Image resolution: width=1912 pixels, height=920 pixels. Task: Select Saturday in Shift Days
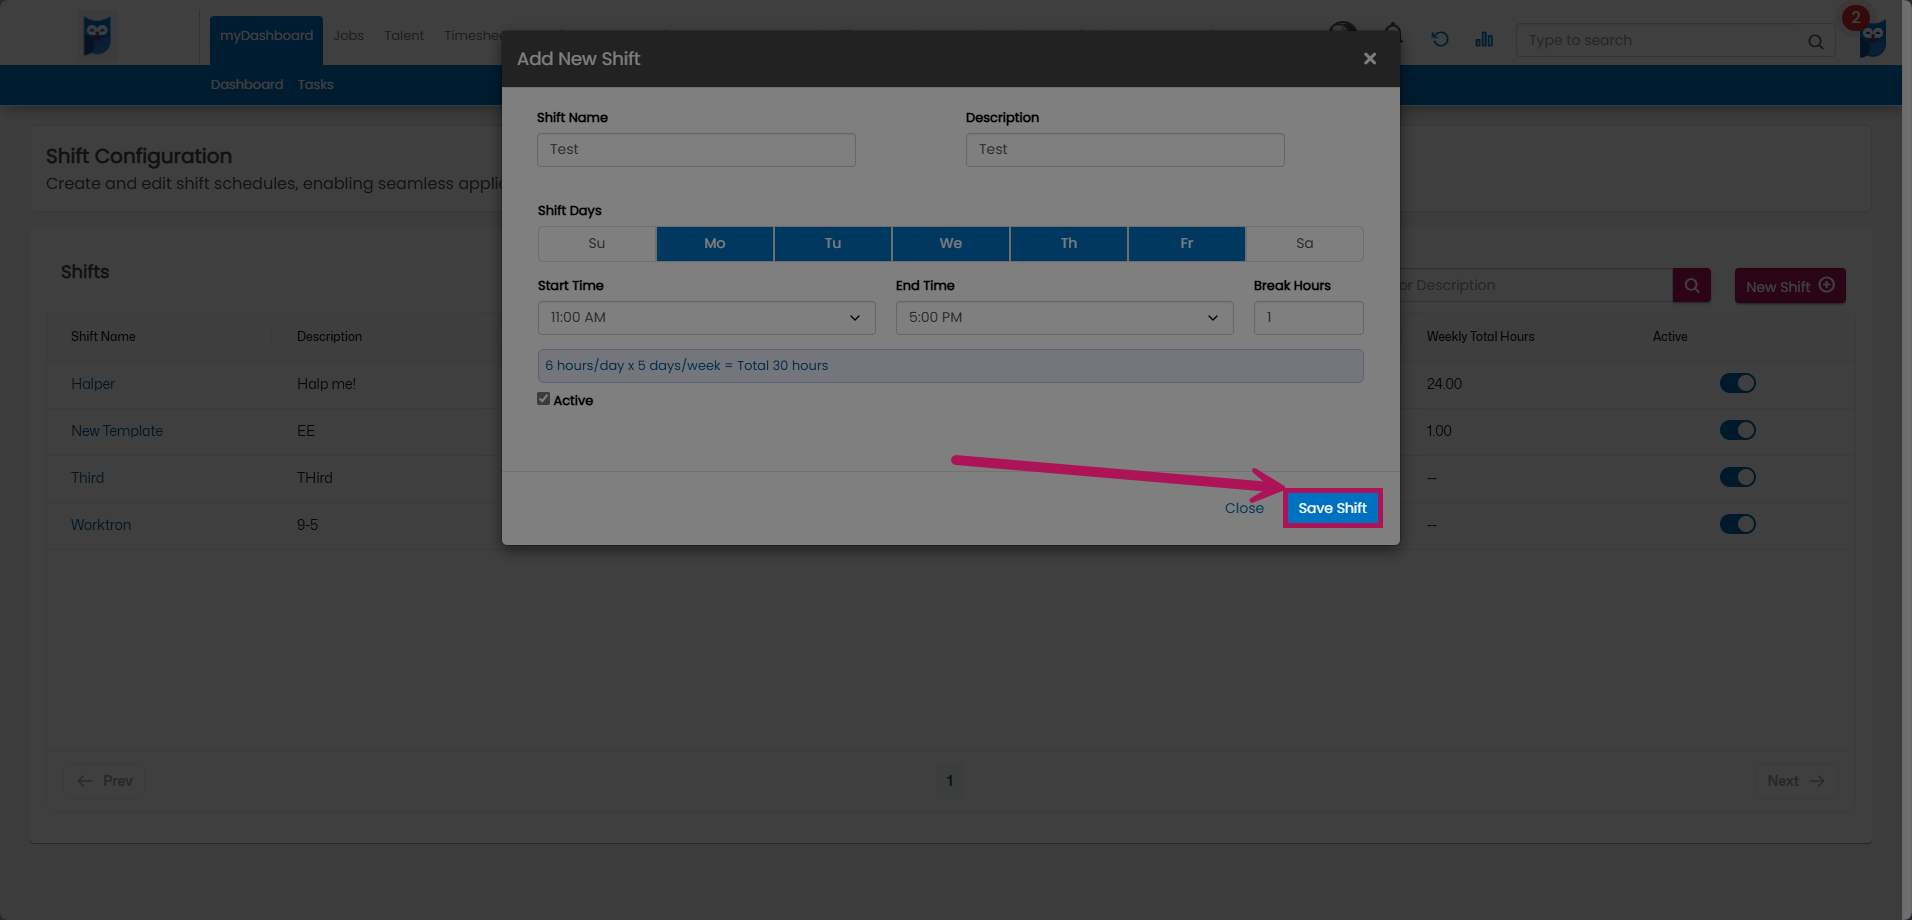[1304, 244]
